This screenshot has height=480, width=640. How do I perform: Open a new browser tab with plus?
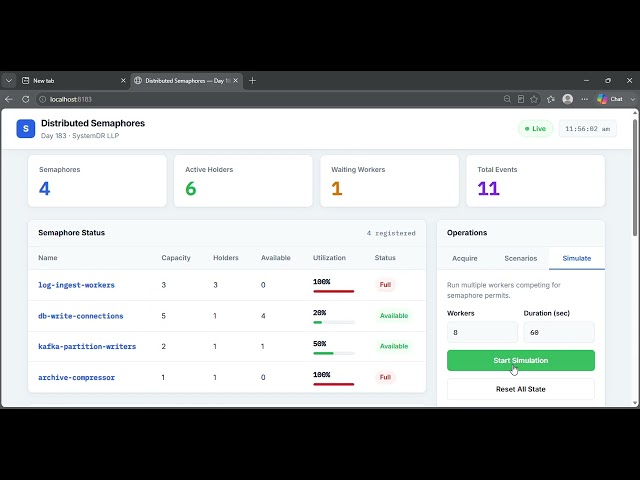tap(252, 81)
